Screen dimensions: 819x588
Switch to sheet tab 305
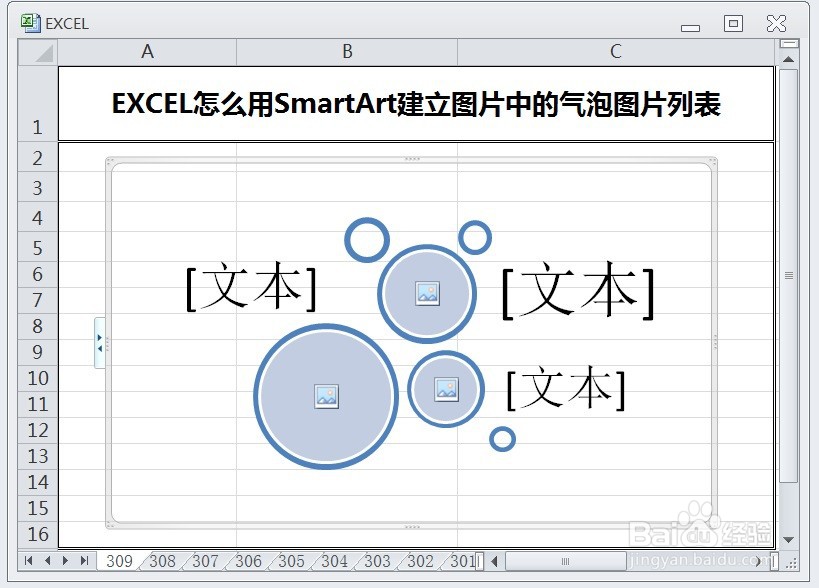[x=291, y=561]
